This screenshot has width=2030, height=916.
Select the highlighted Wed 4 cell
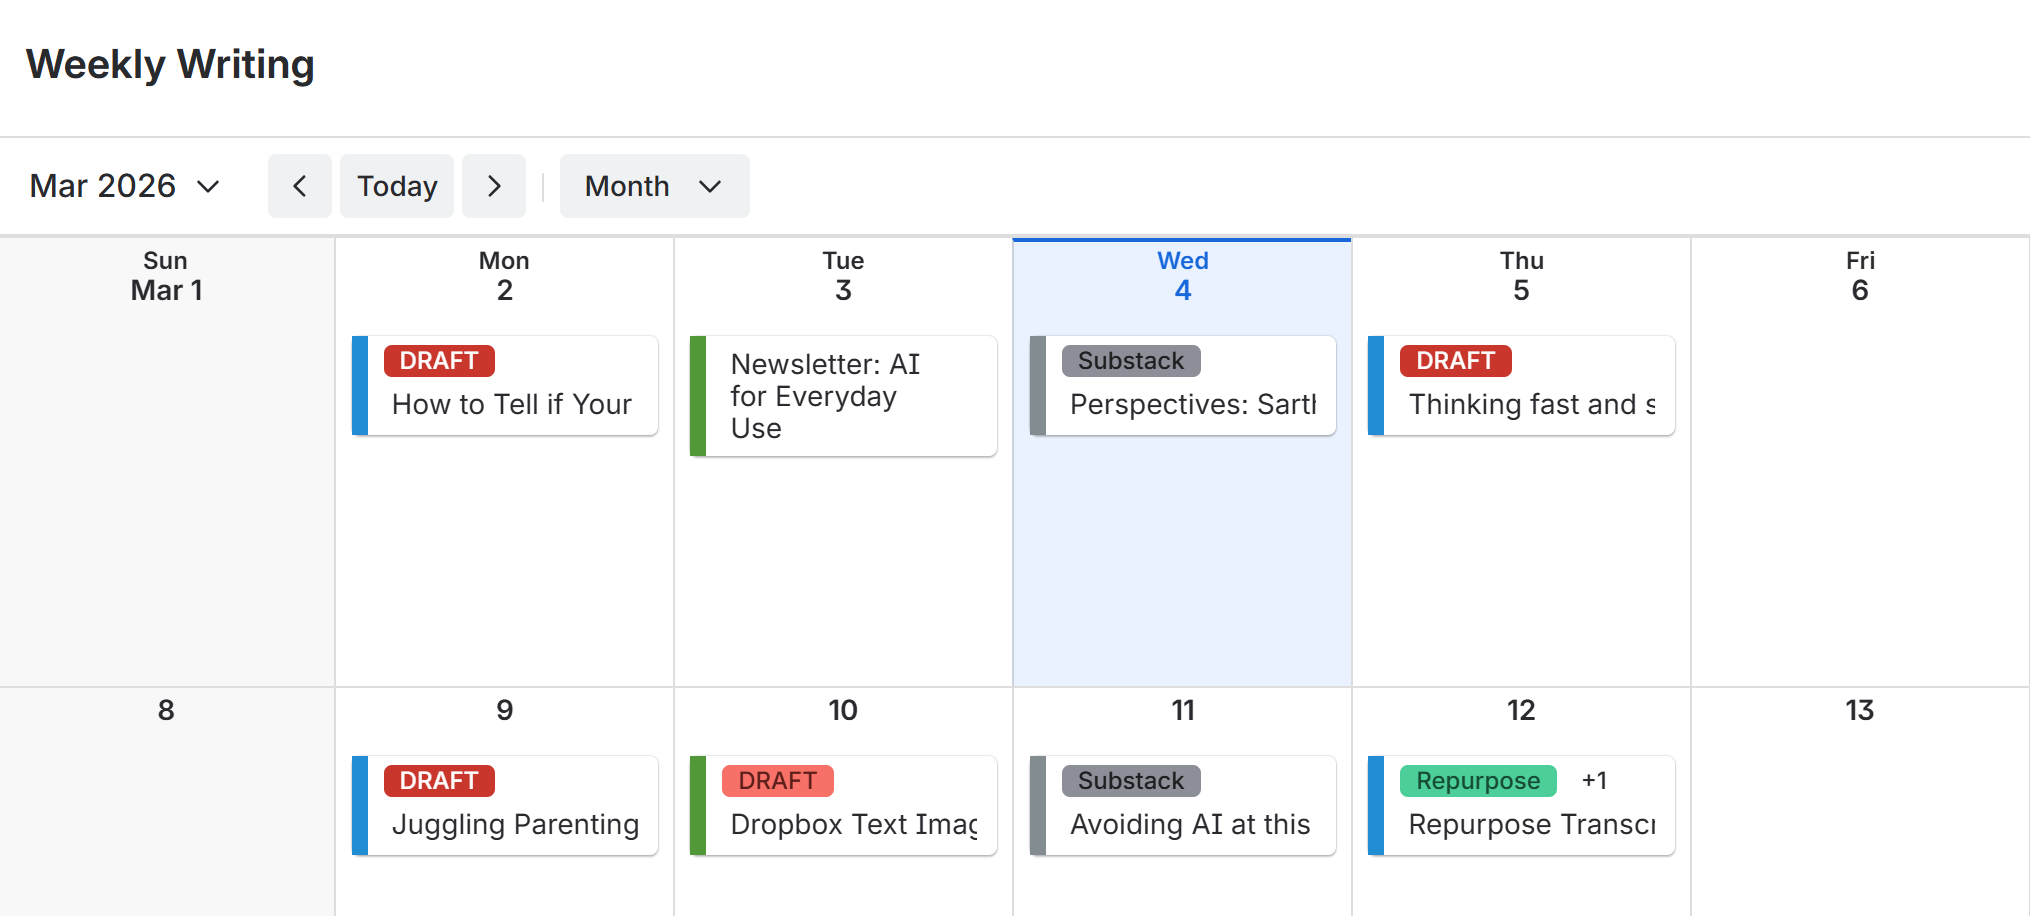pyautogui.click(x=1182, y=560)
